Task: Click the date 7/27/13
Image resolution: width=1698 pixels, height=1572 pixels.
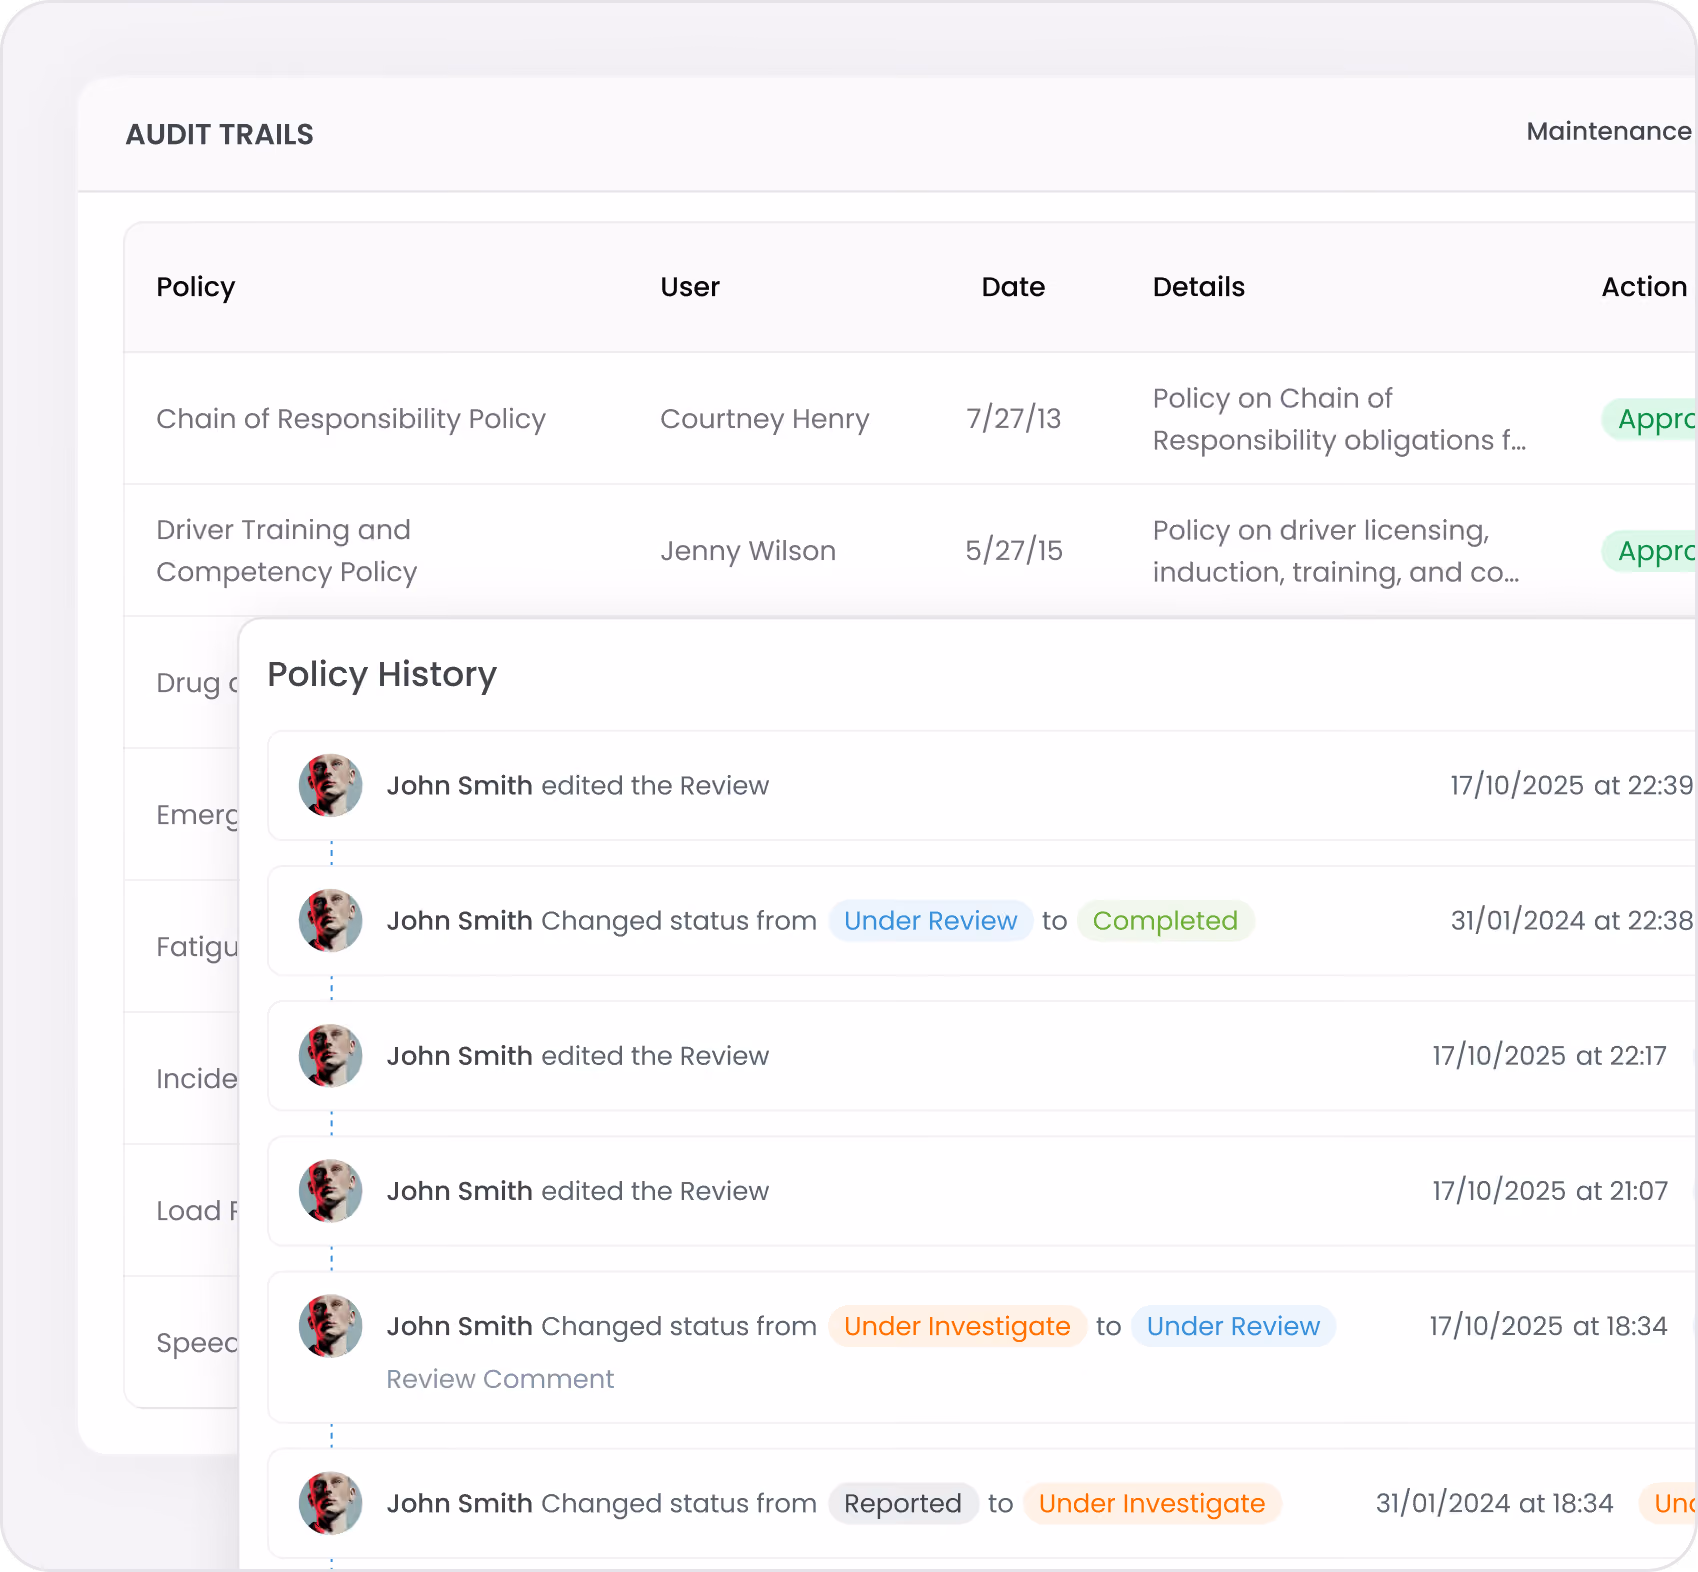Action: pyautogui.click(x=1013, y=418)
